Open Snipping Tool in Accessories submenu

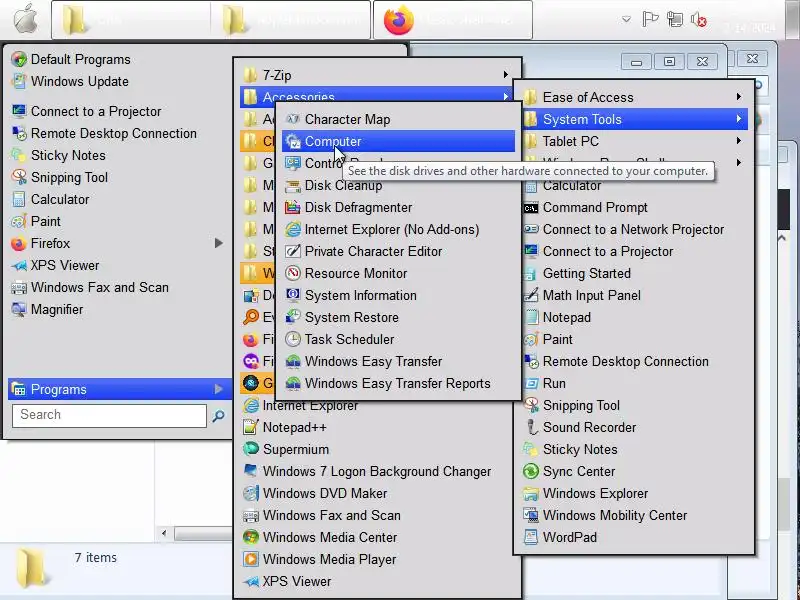coord(634,405)
